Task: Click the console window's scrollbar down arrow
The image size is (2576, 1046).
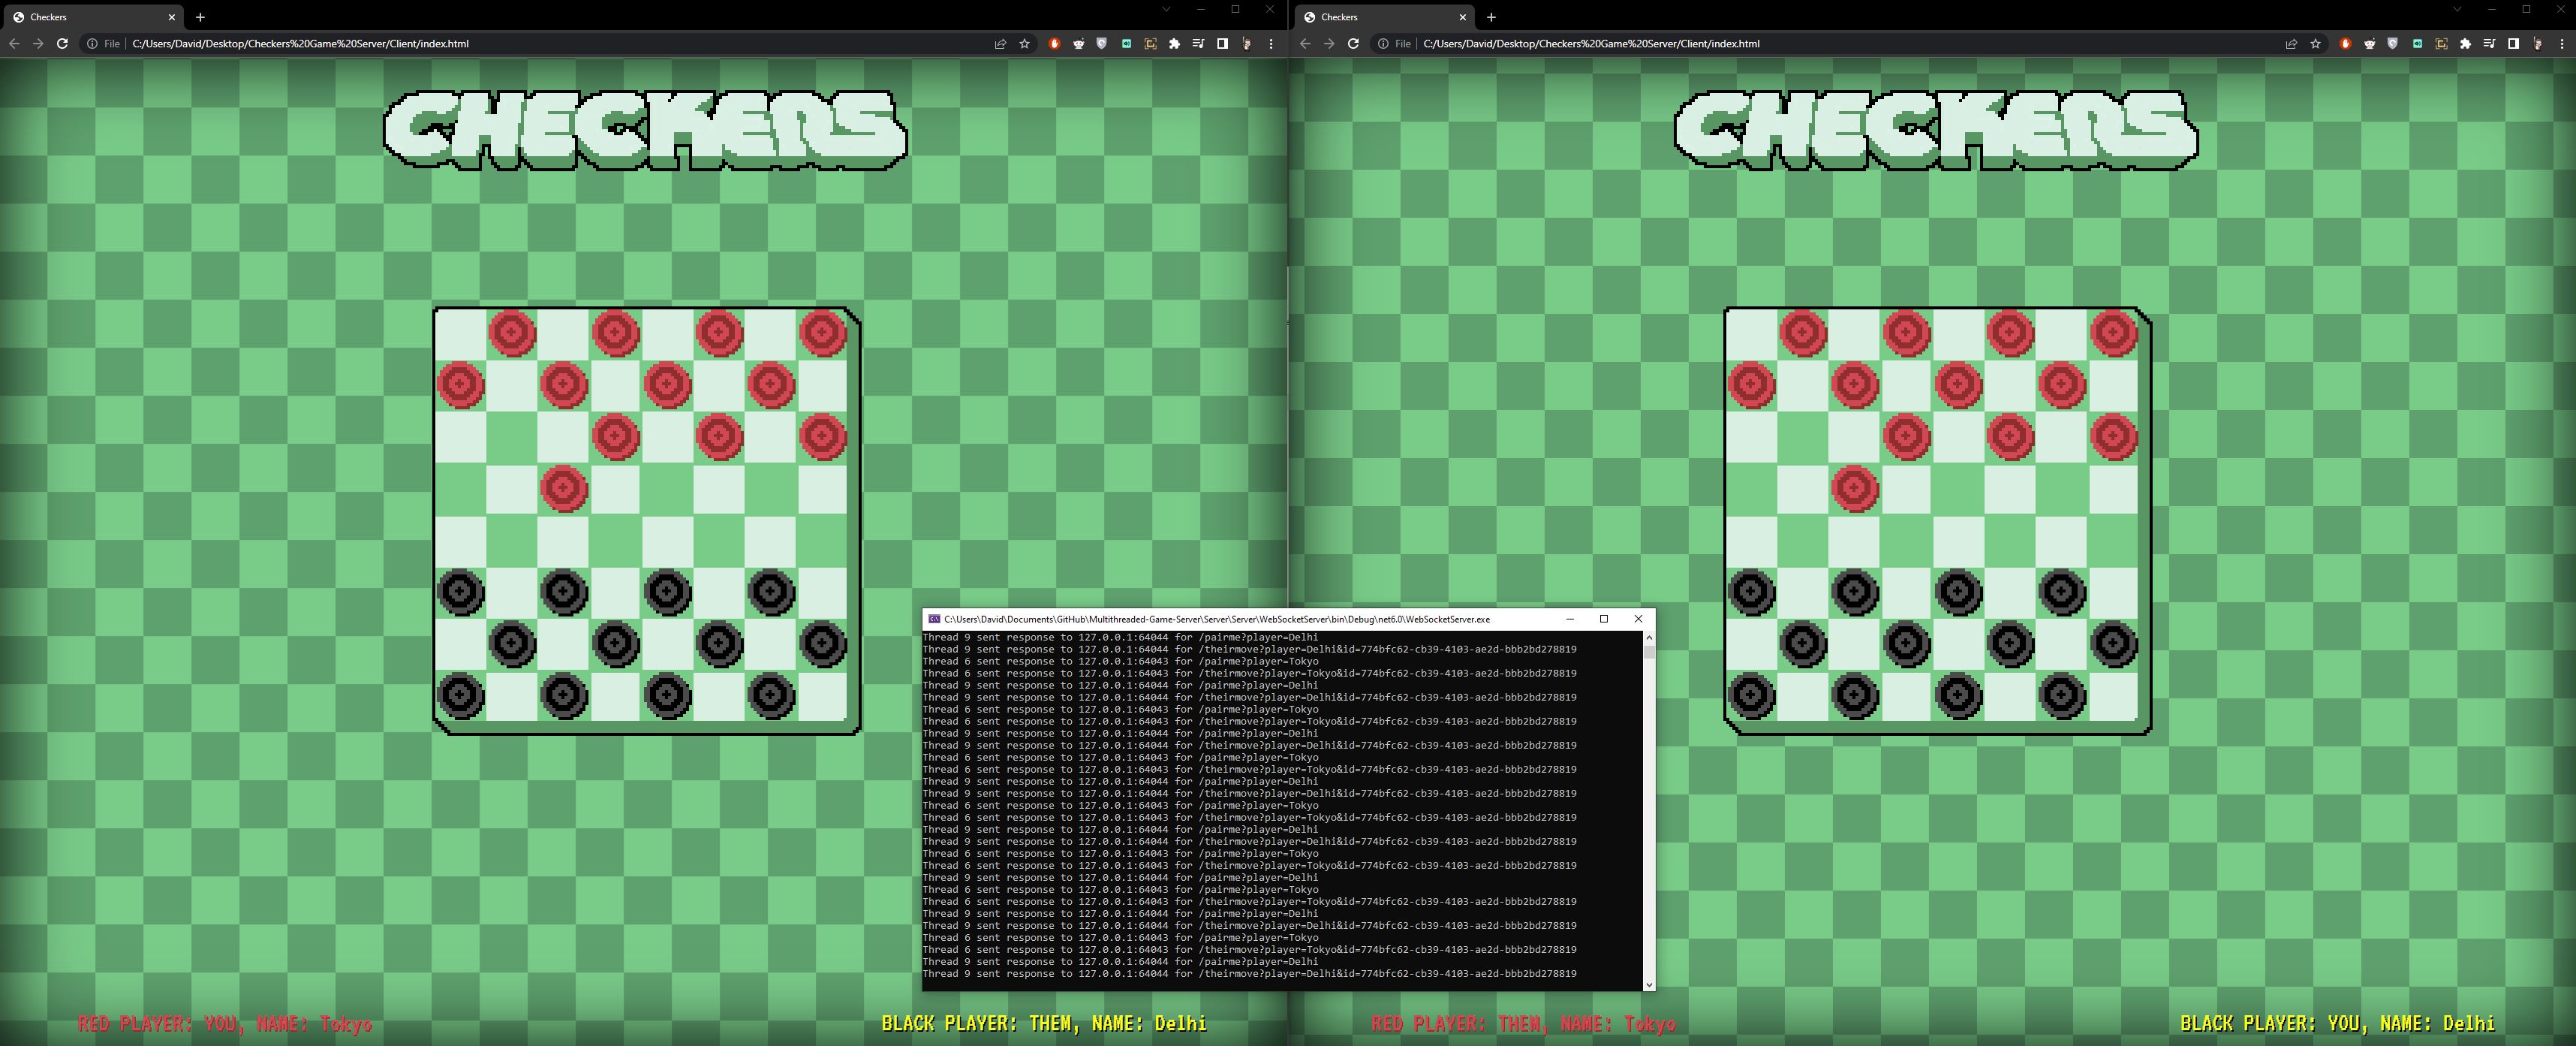Action: [x=1648, y=985]
